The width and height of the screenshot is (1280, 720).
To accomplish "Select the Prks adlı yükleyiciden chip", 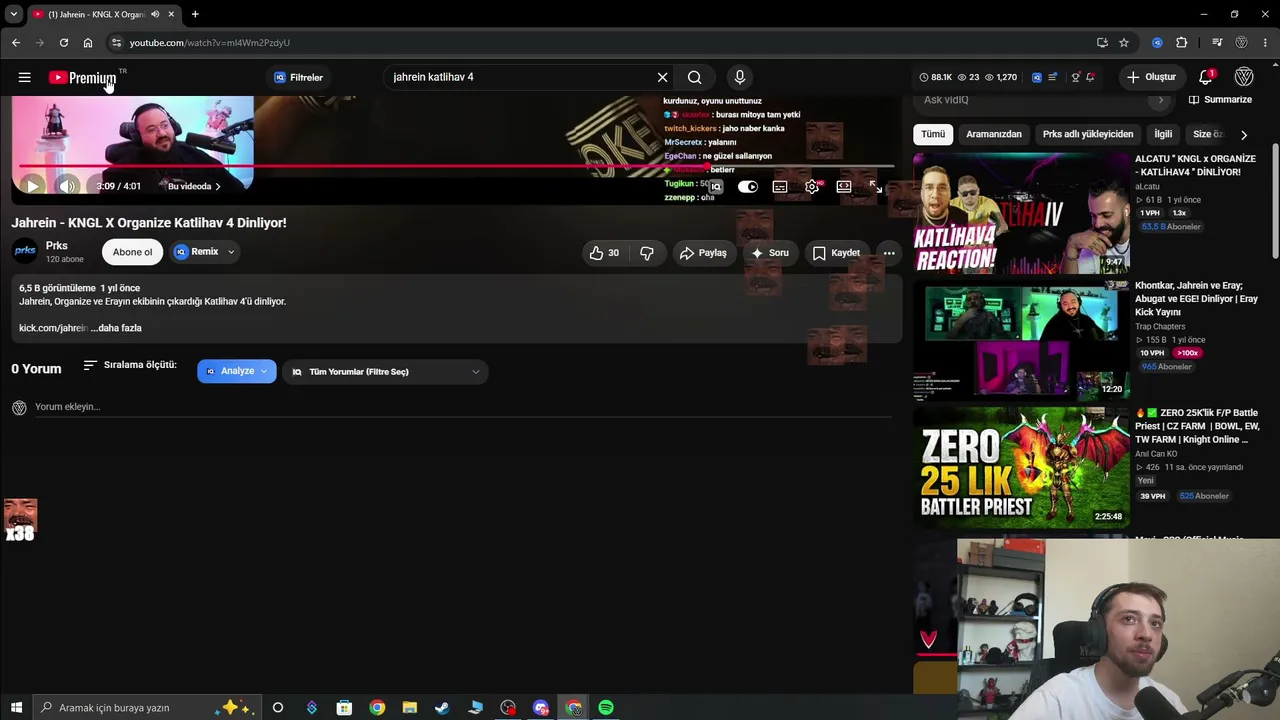I will (x=1088, y=134).
